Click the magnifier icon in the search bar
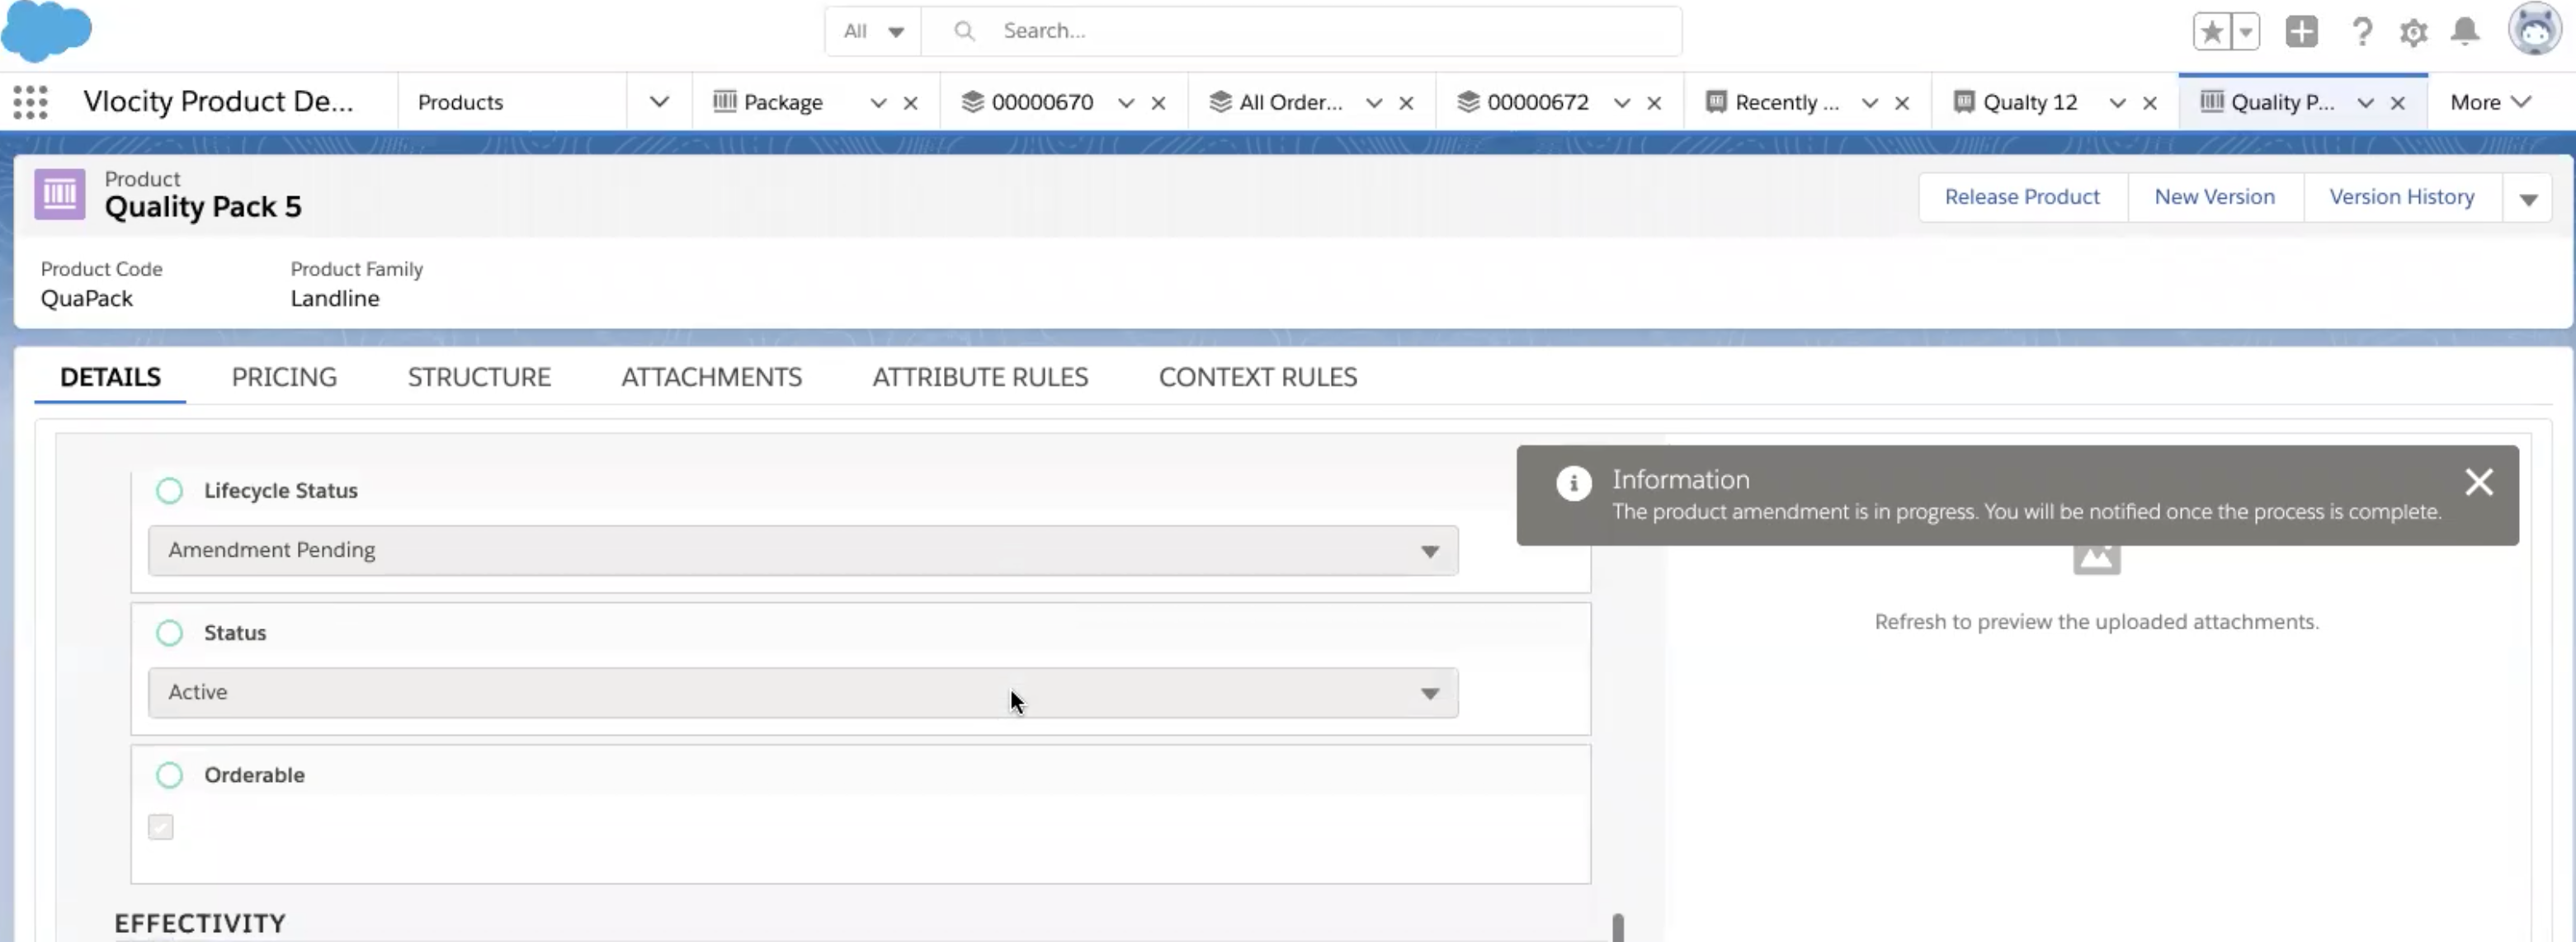This screenshot has height=942, width=2576. [964, 31]
